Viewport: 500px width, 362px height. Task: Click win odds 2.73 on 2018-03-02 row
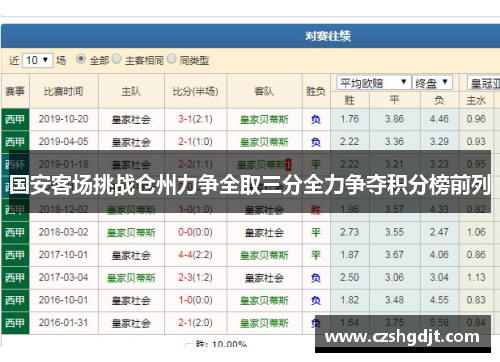[x=350, y=232]
